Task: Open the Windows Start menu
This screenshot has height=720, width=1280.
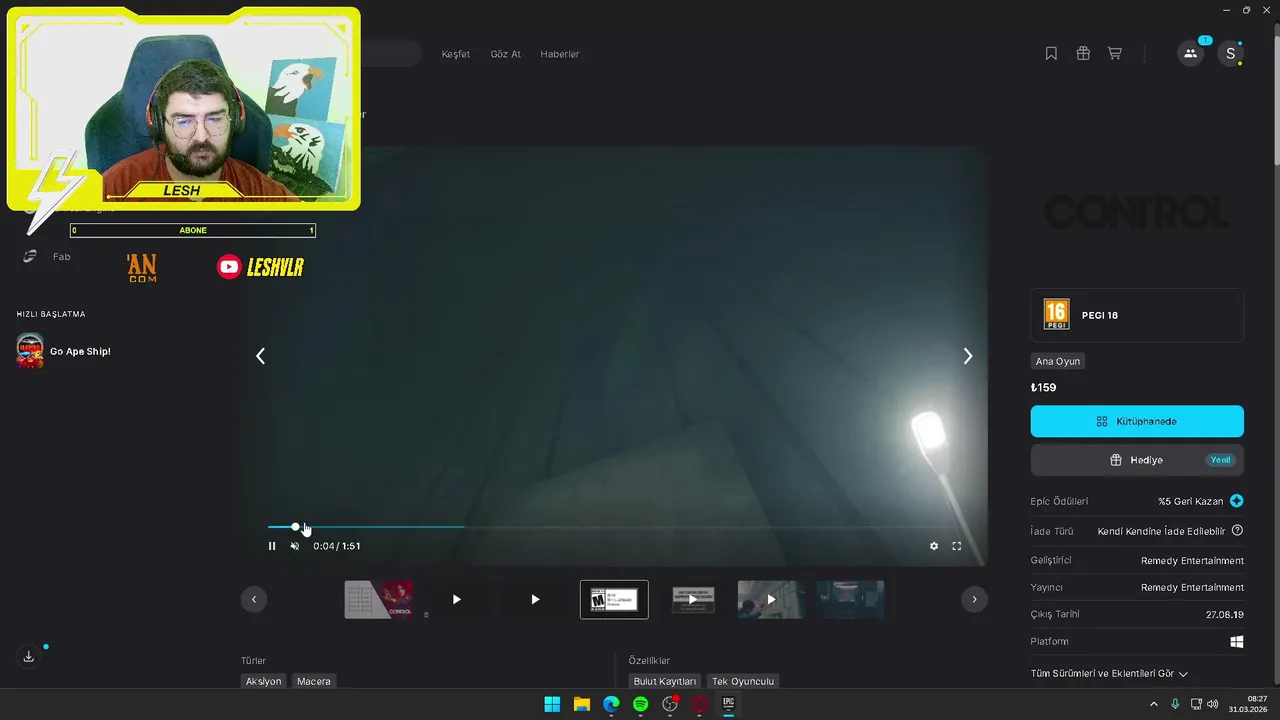Action: click(552, 704)
